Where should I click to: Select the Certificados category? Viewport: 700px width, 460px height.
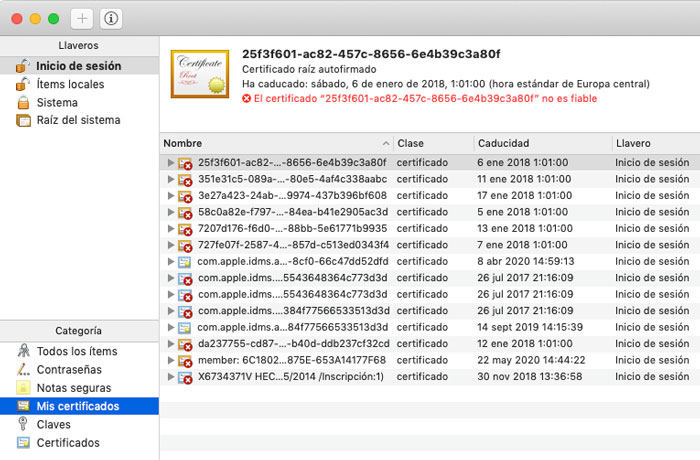point(68,442)
